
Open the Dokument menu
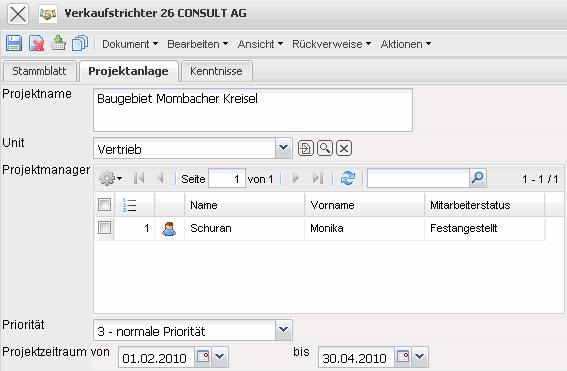pos(130,44)
